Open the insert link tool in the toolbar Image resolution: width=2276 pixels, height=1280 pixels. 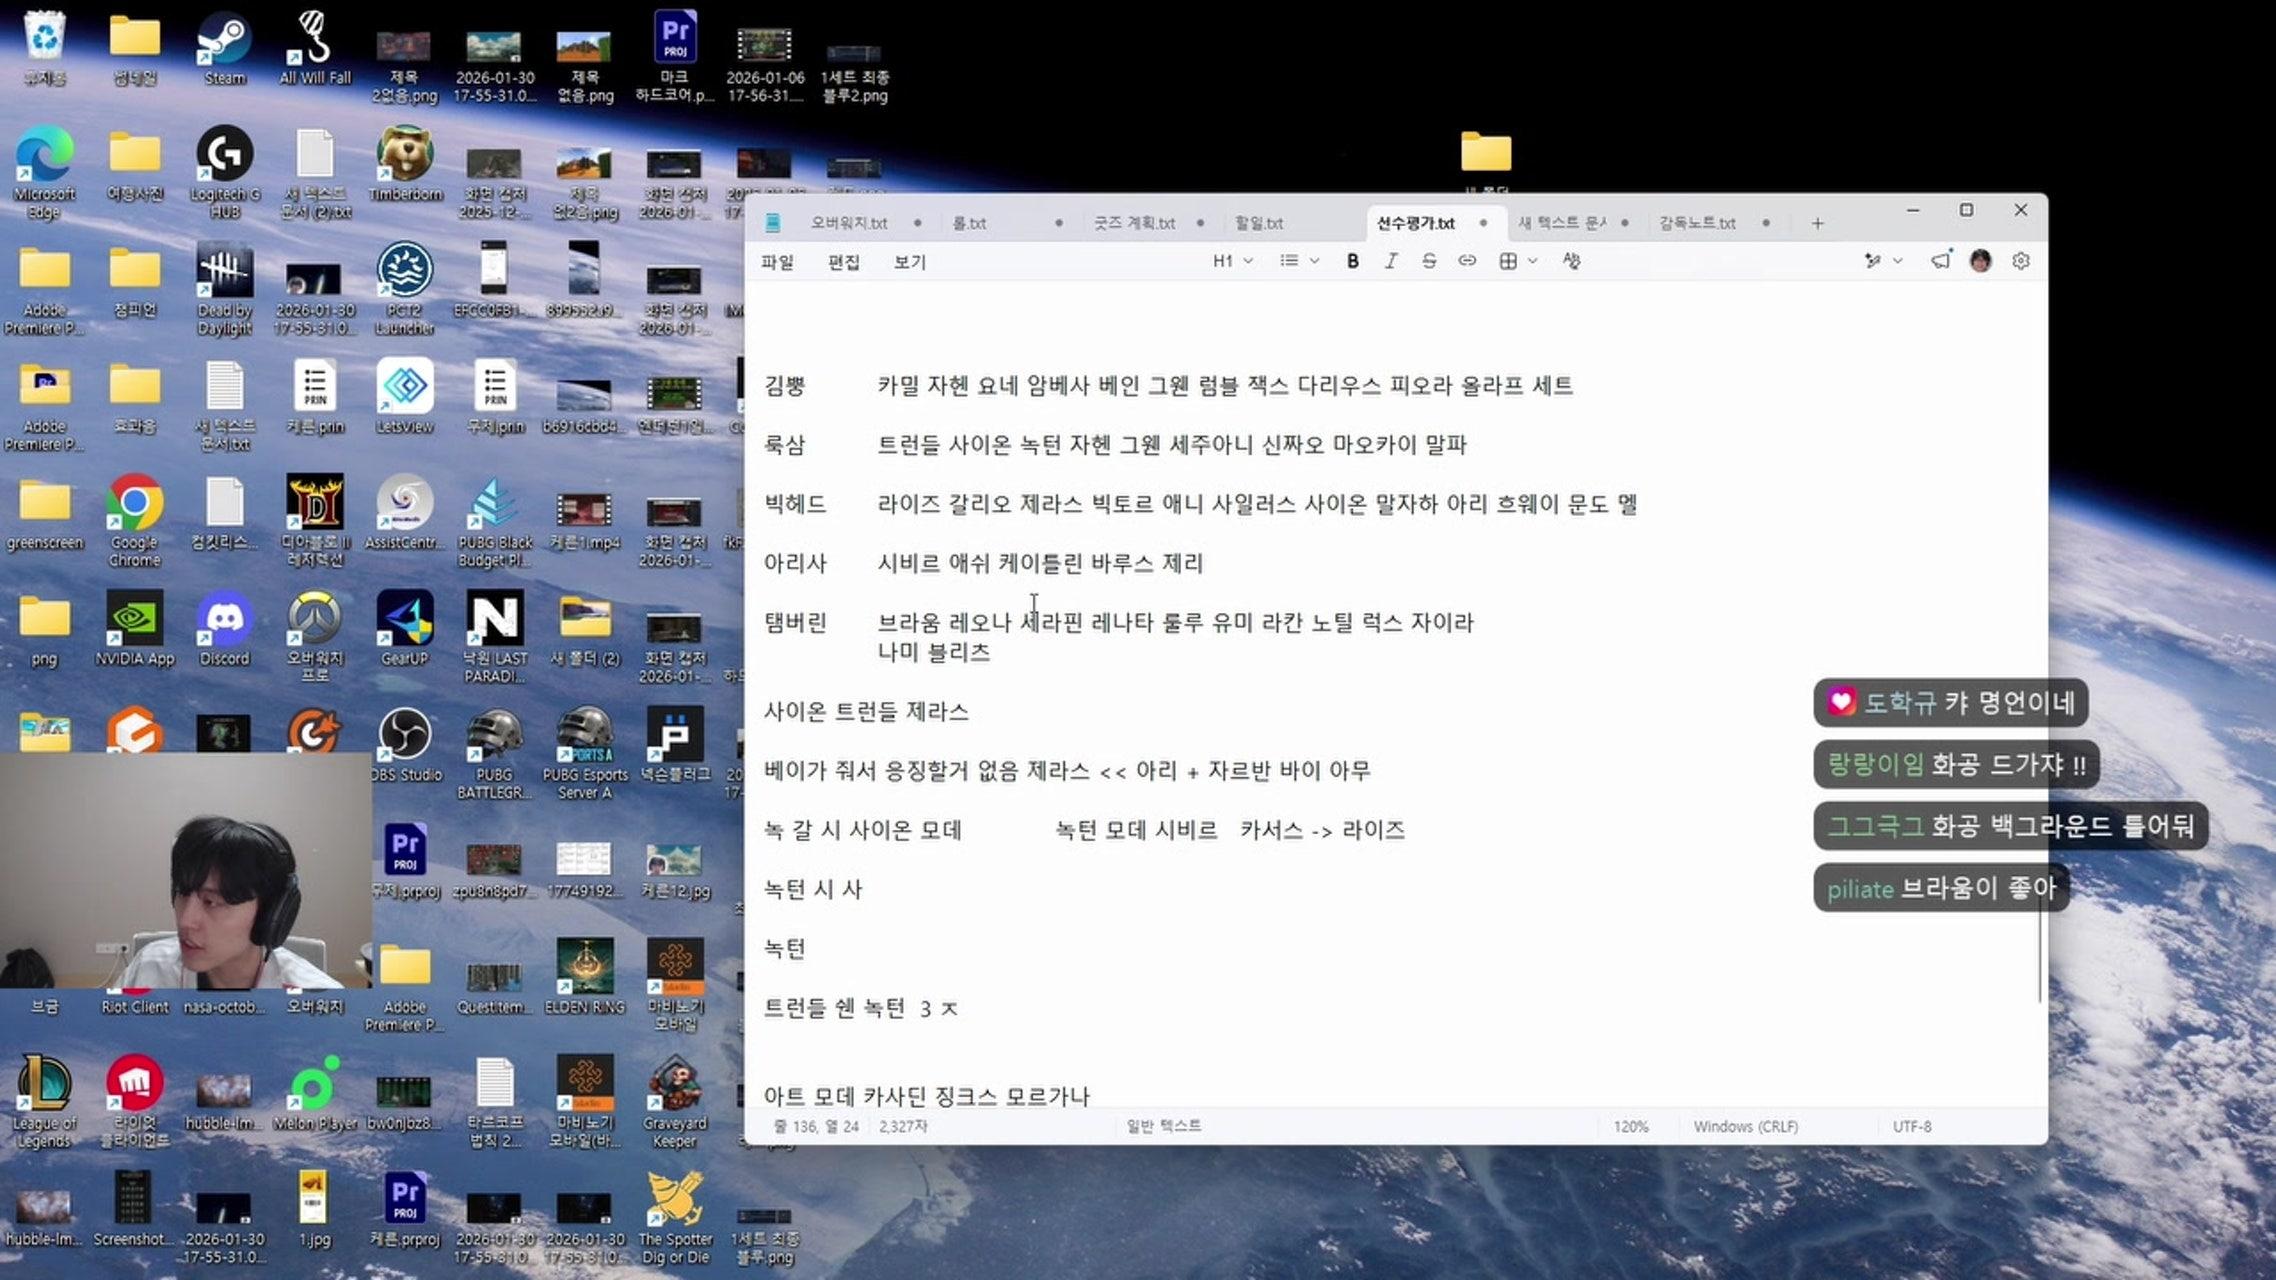click(1467, 261)
